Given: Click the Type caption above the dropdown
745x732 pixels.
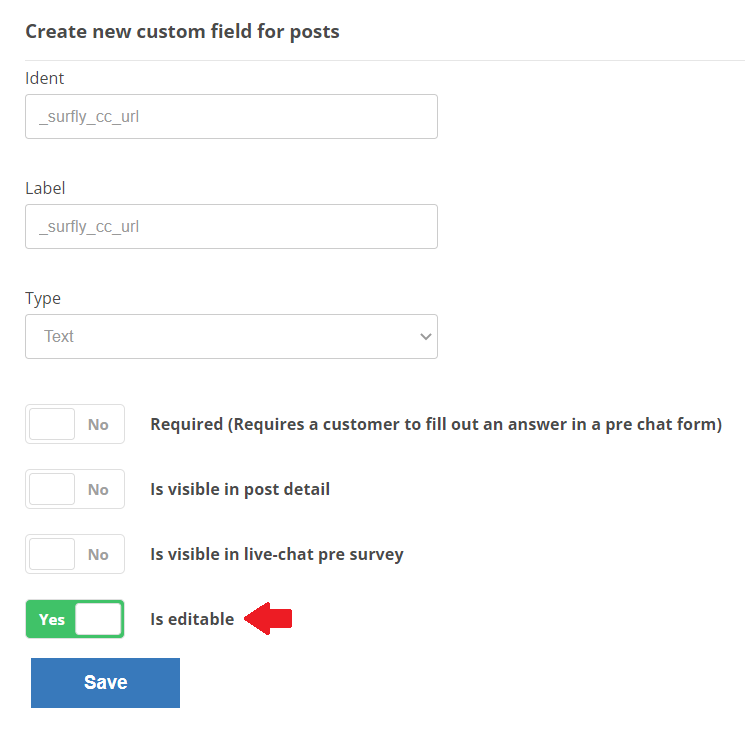Looking at the screenshot, I should coord(43,299).
